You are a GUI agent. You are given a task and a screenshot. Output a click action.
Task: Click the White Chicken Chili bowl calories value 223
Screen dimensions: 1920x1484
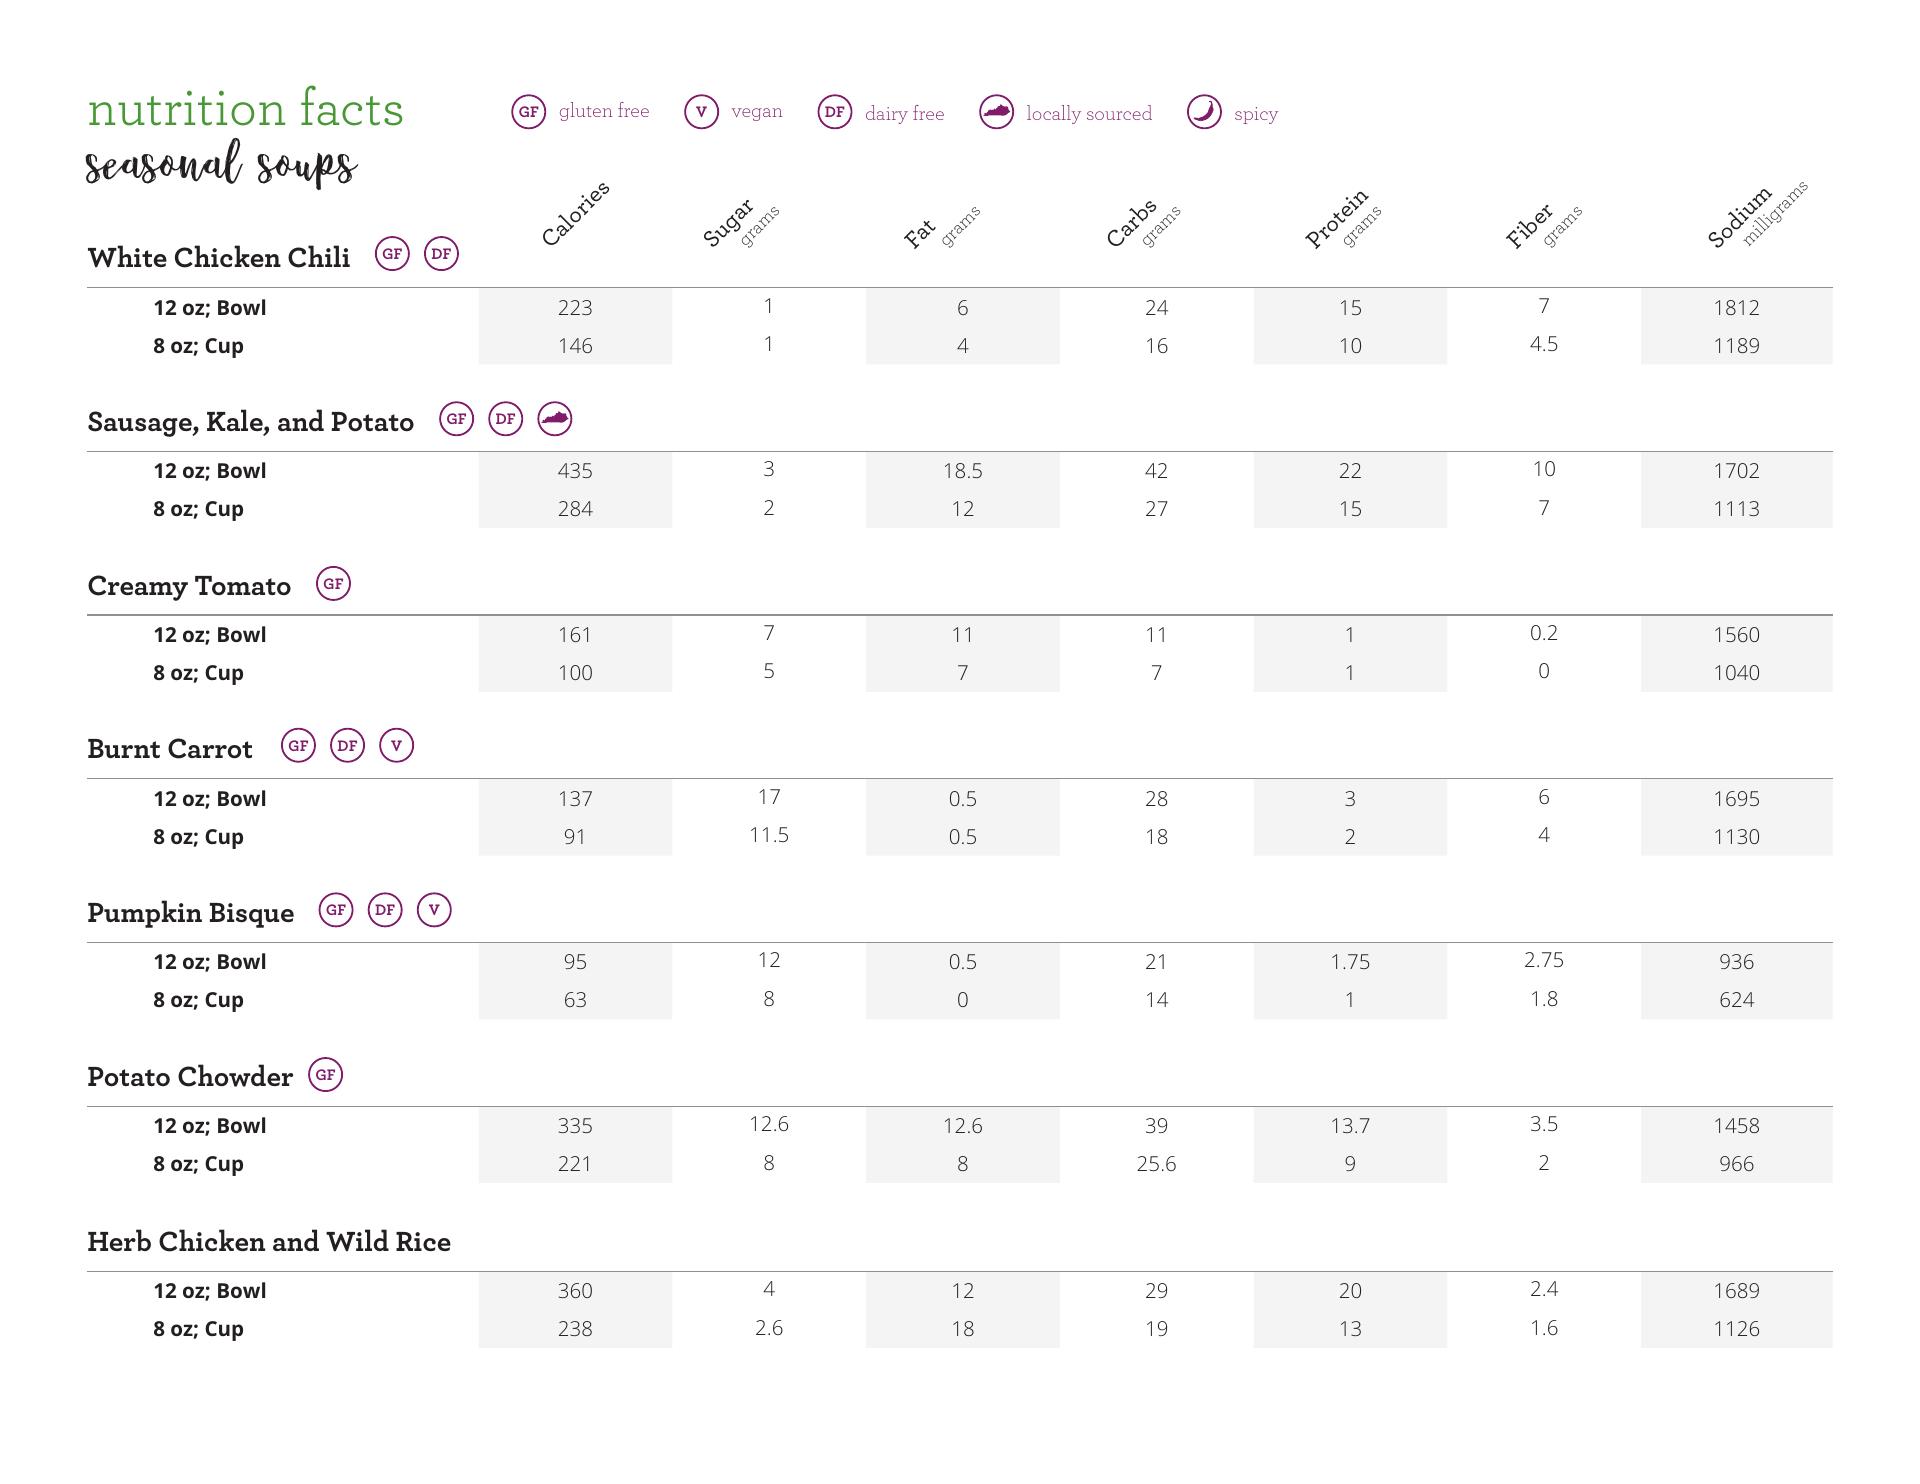575,308
